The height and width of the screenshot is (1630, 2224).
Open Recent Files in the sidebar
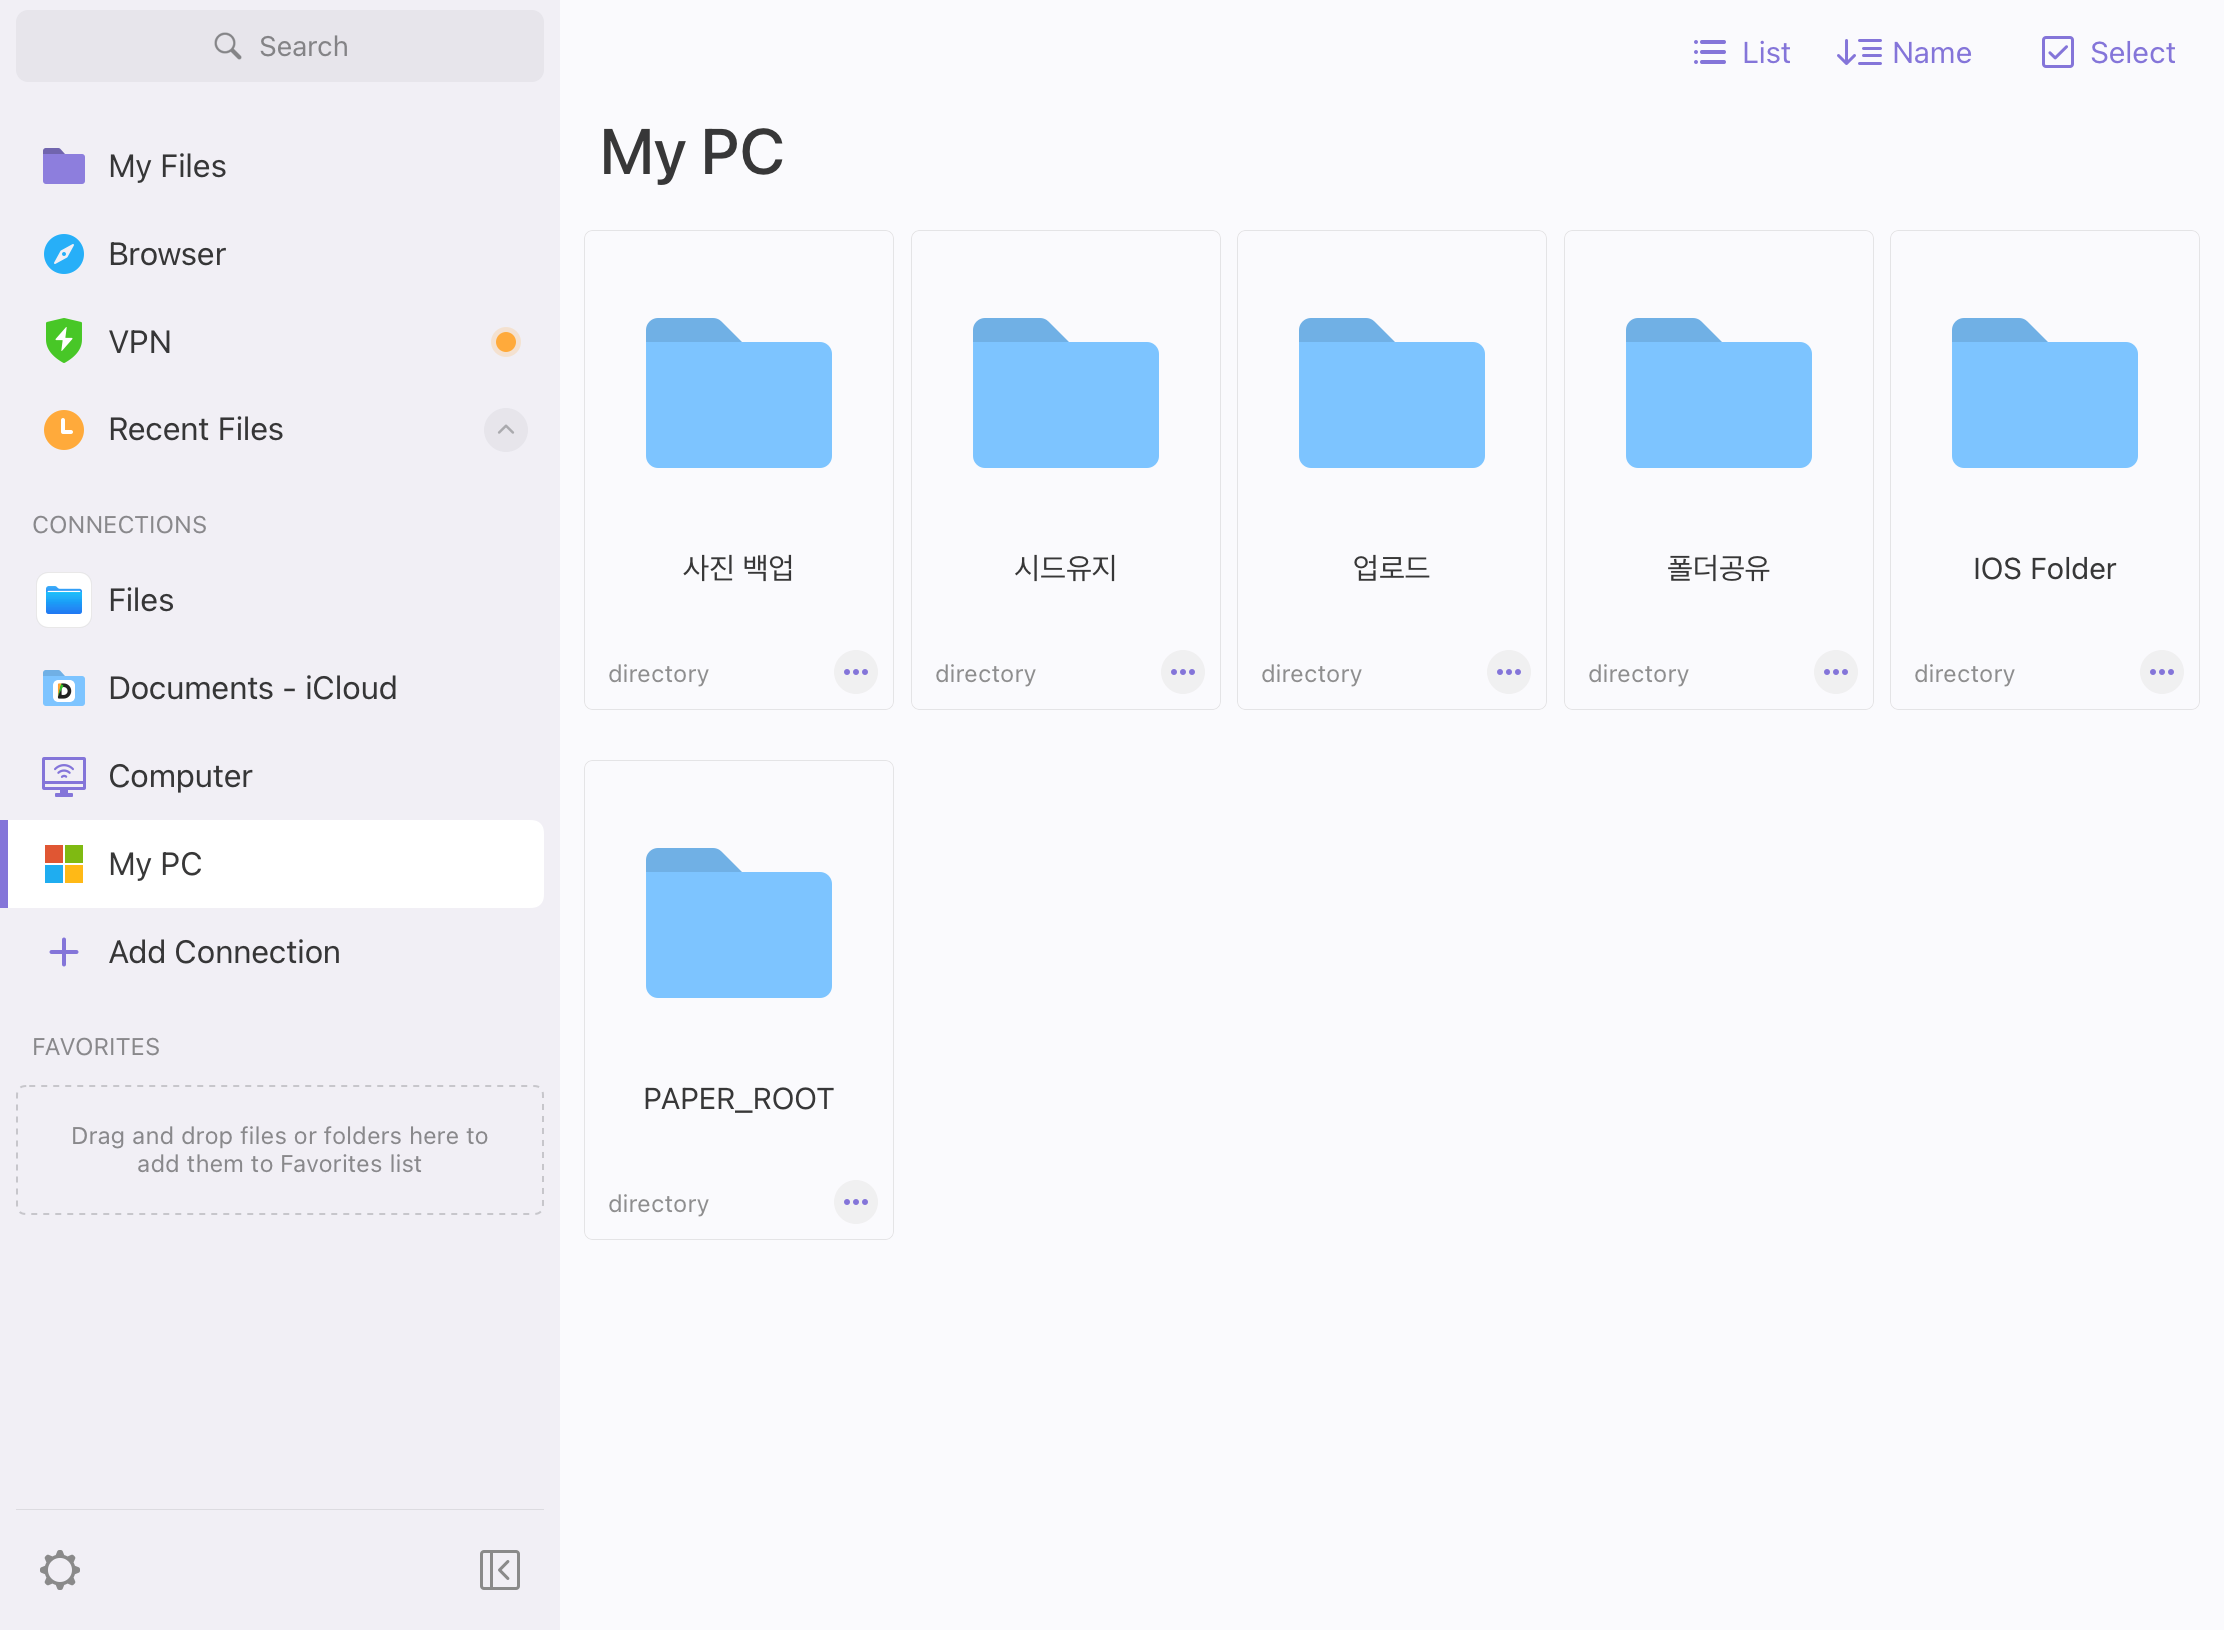pos(196,430)
